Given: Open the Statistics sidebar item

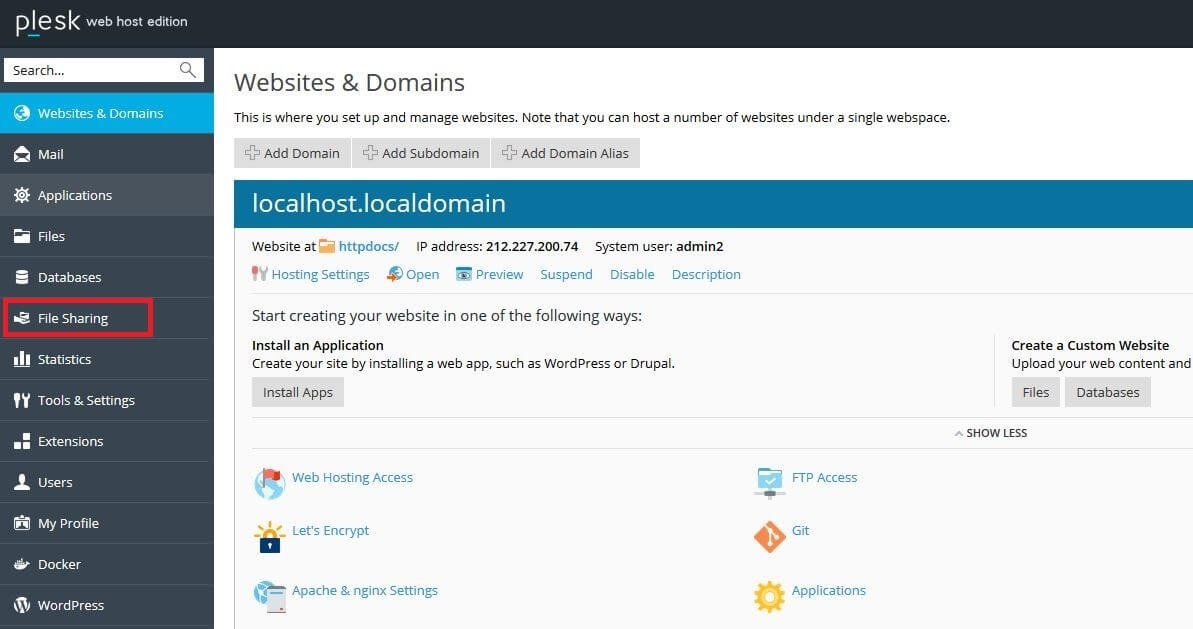Looking at the screenshot, I should click(x=107, y=360).
